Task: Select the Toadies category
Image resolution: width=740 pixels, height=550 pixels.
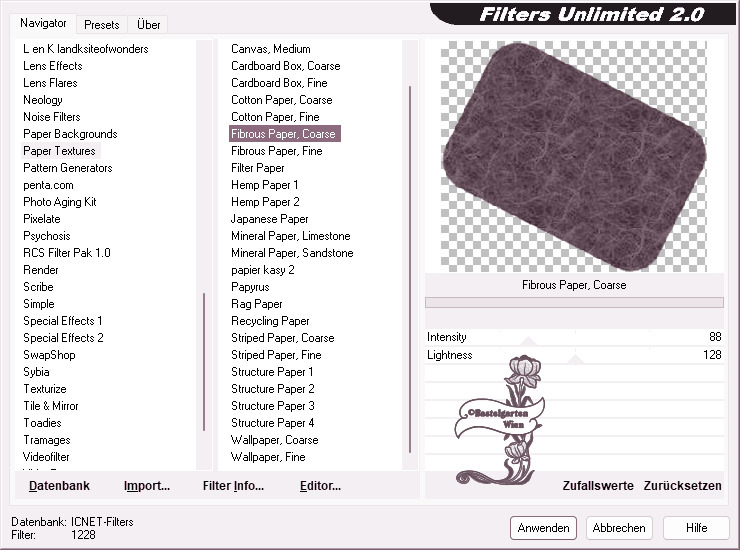Action: tap(42, 423)
